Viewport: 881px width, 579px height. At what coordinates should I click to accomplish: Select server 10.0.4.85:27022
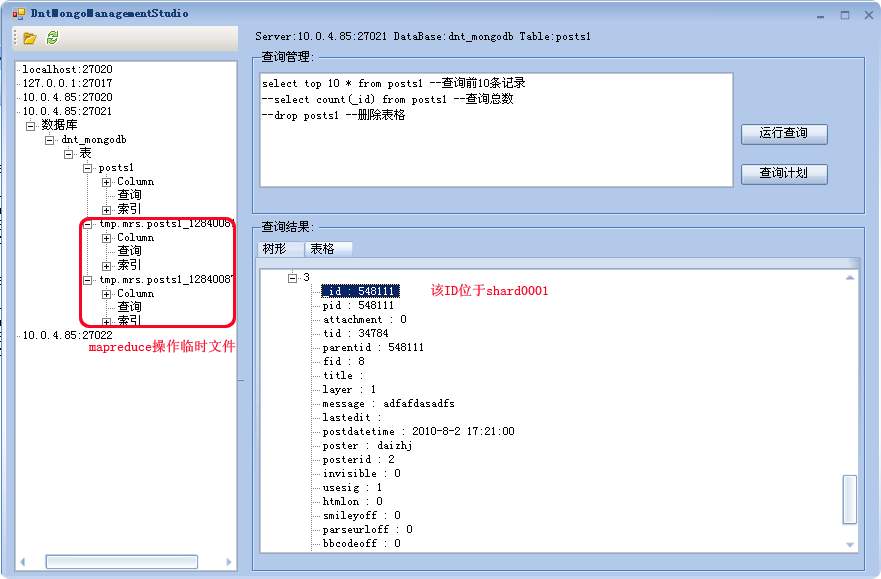tap(67, 335)
